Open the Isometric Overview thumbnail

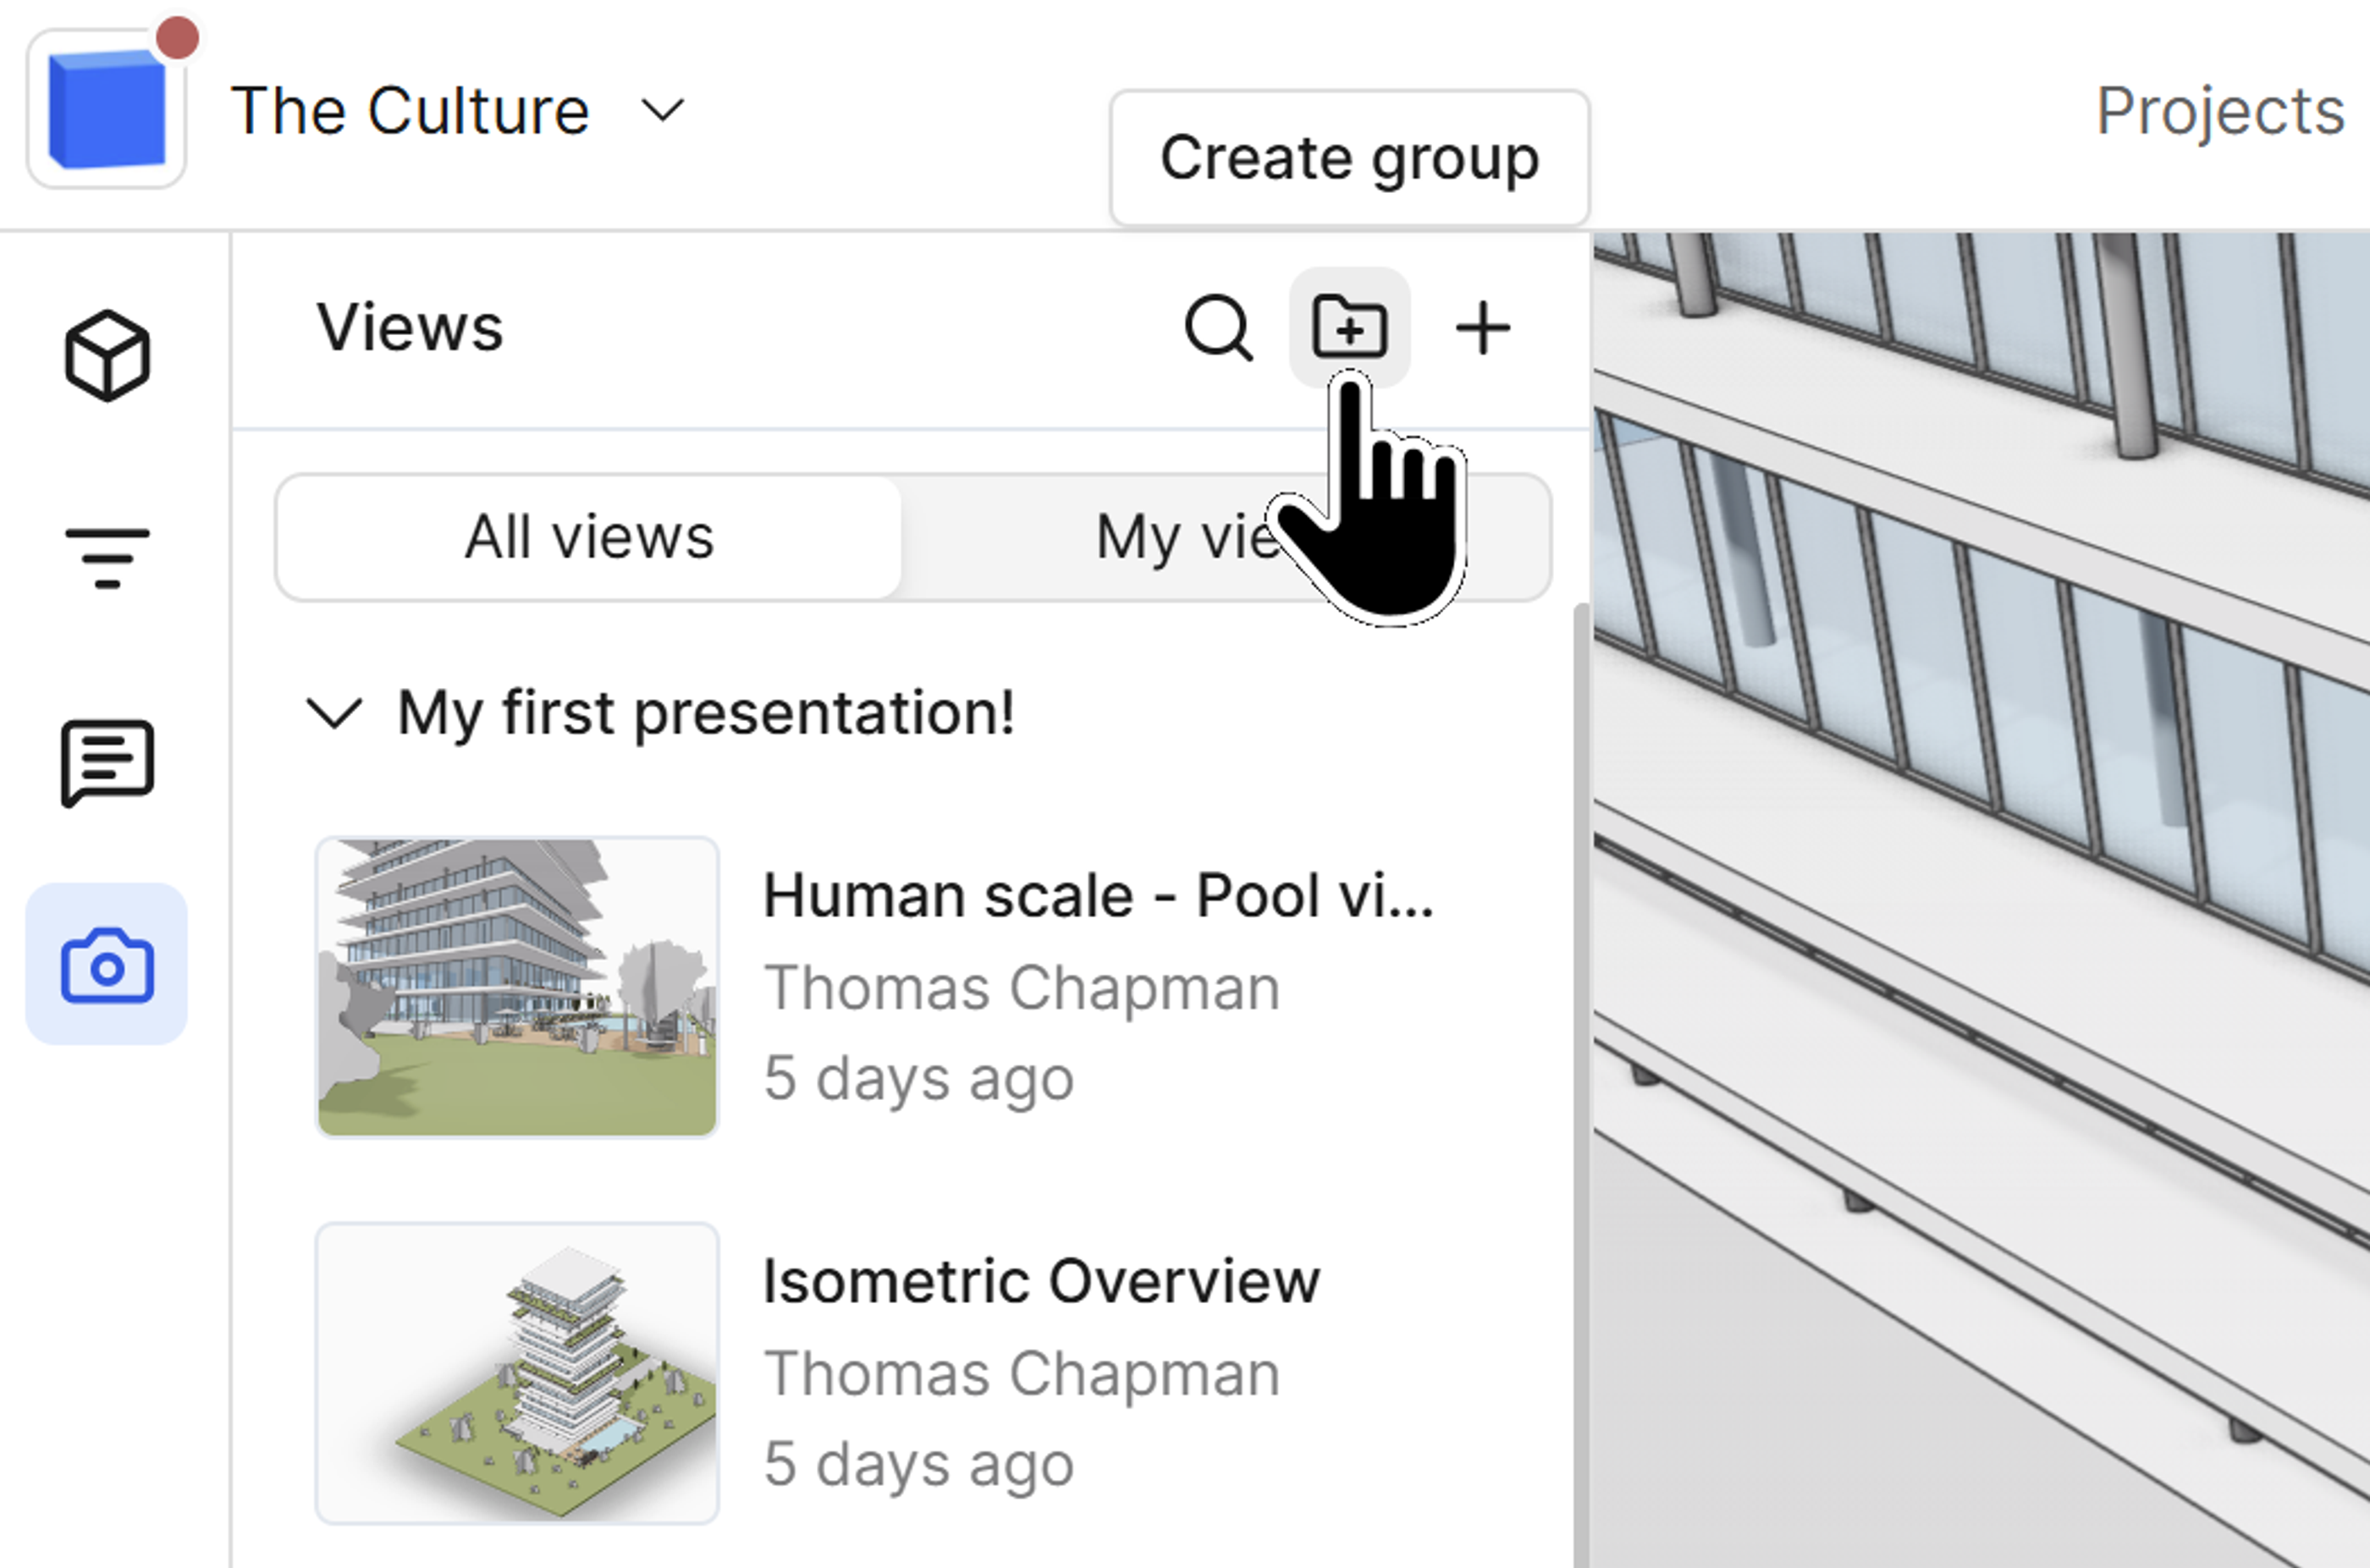pyautogui.click(x=517, y=1373)
